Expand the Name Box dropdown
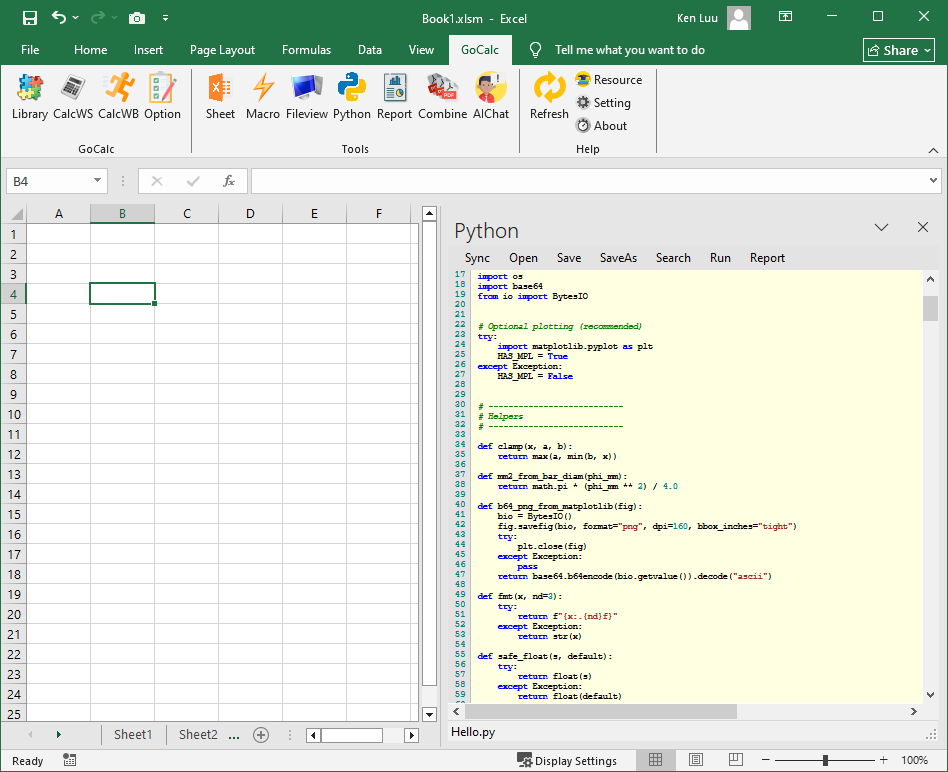Viewport: 948px width, 772px height. click(97, 181)
